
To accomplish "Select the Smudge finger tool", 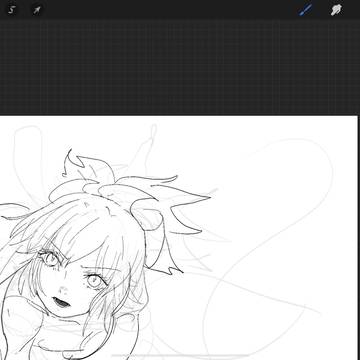I will (336, 10).
